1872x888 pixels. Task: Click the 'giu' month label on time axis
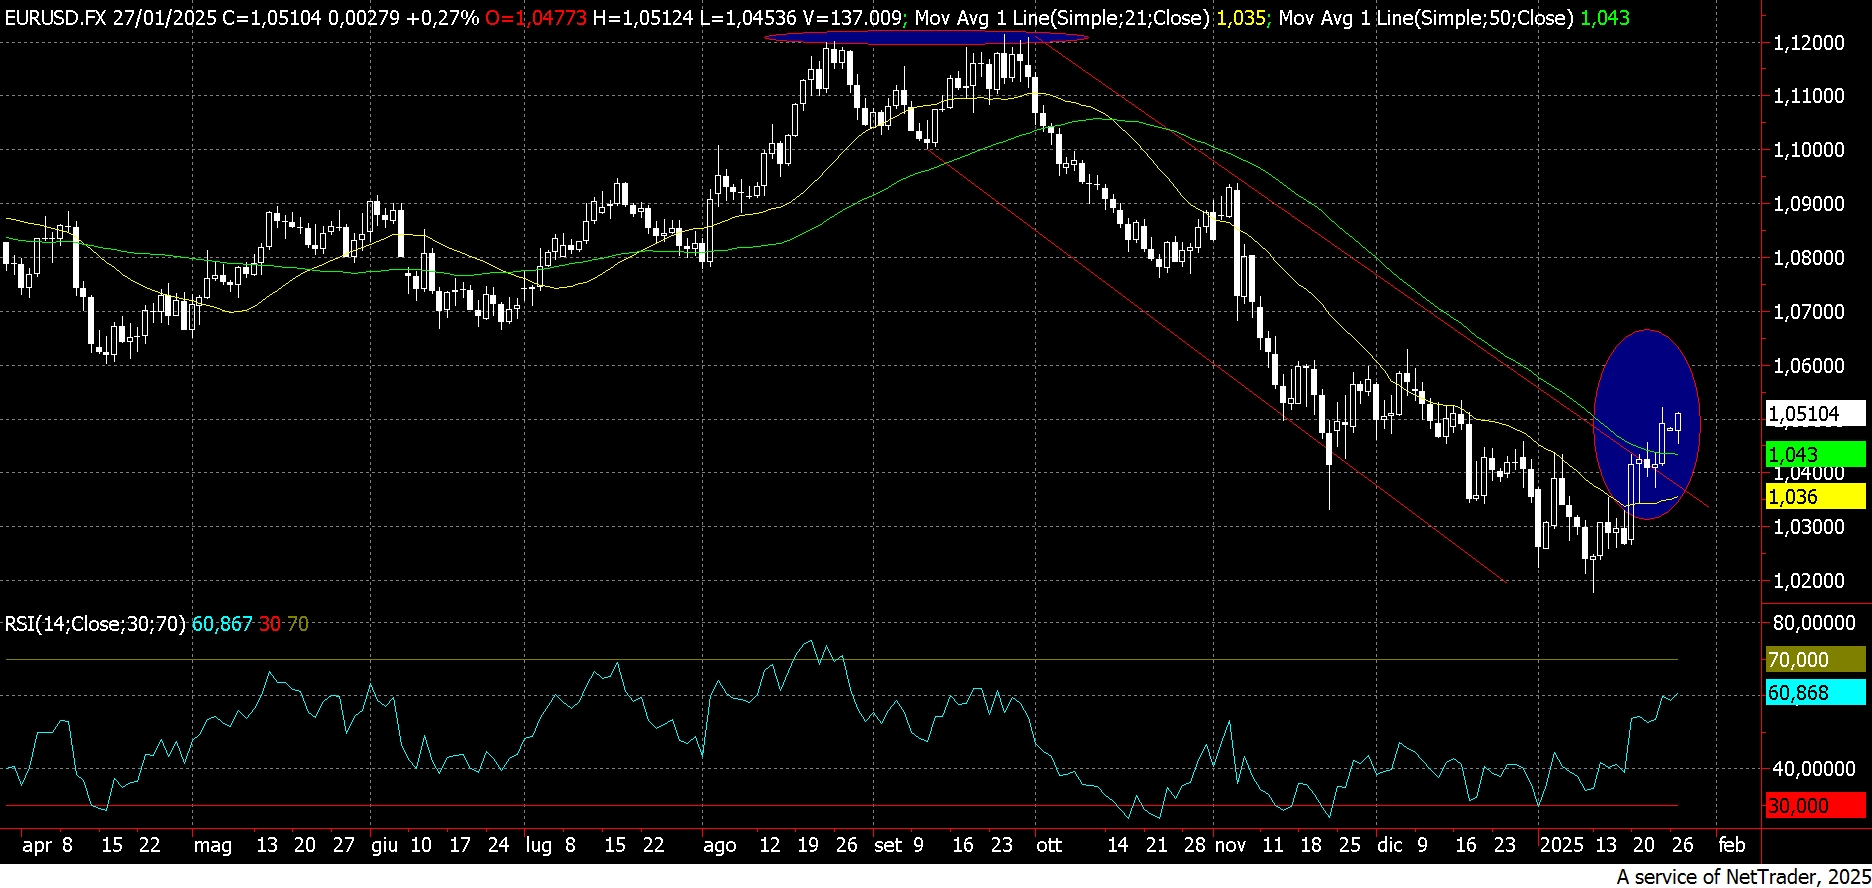point(384,846)
